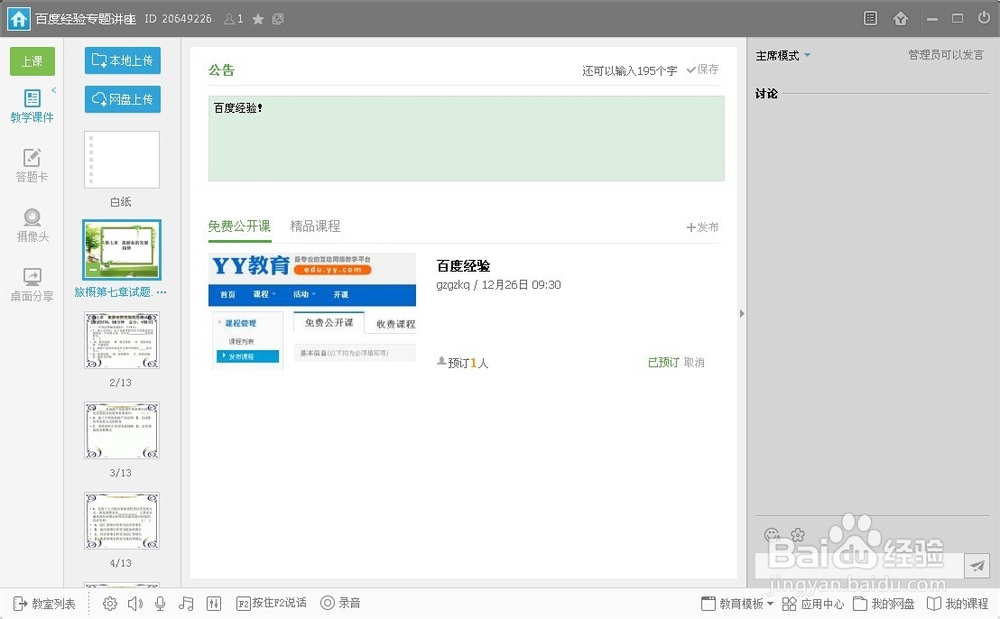Select slide thumbnail 4/13

122,521
